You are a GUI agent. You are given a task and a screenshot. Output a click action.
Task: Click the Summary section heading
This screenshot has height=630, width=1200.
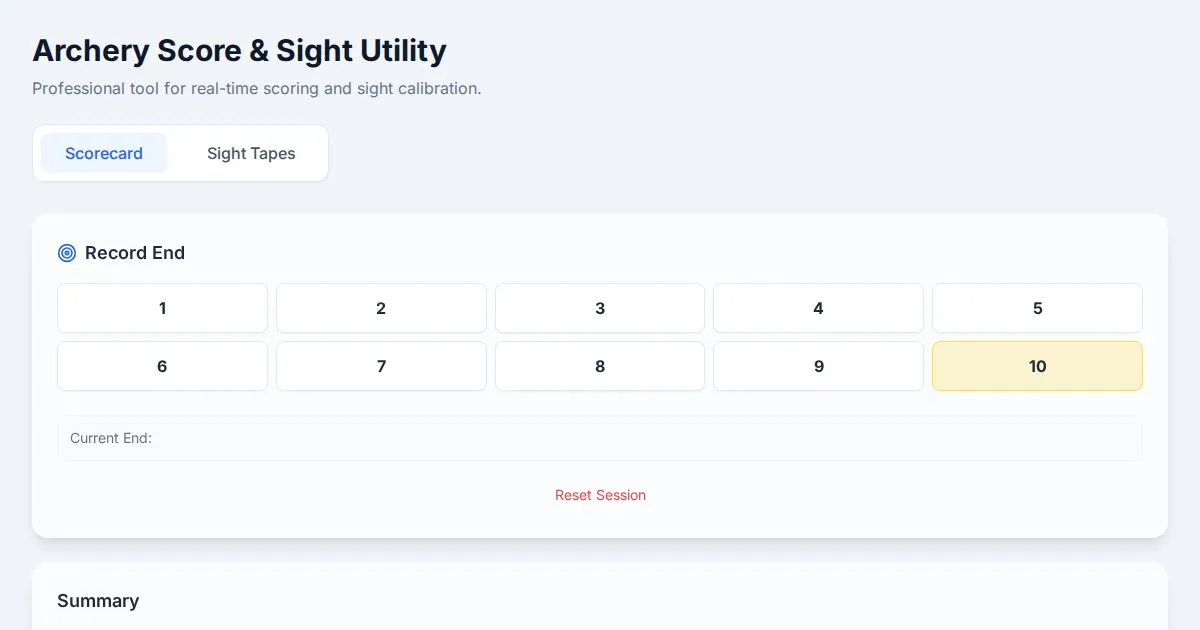tap(98, 601)
